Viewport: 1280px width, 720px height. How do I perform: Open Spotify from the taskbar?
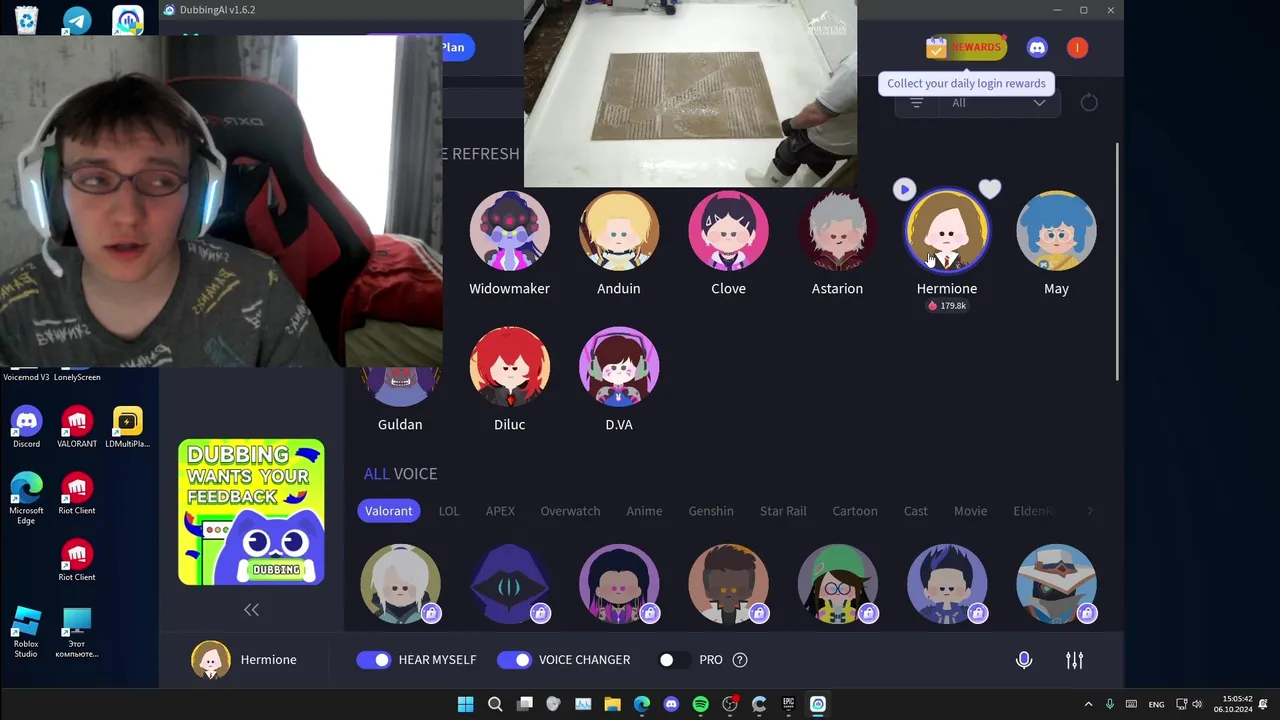tap(700, 704)
